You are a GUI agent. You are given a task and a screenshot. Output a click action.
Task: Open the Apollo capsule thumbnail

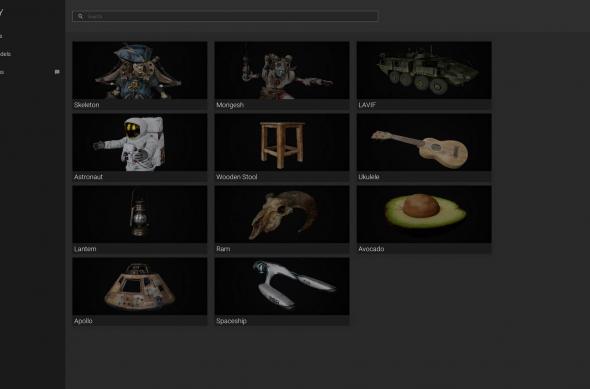(x=140, y=286)
